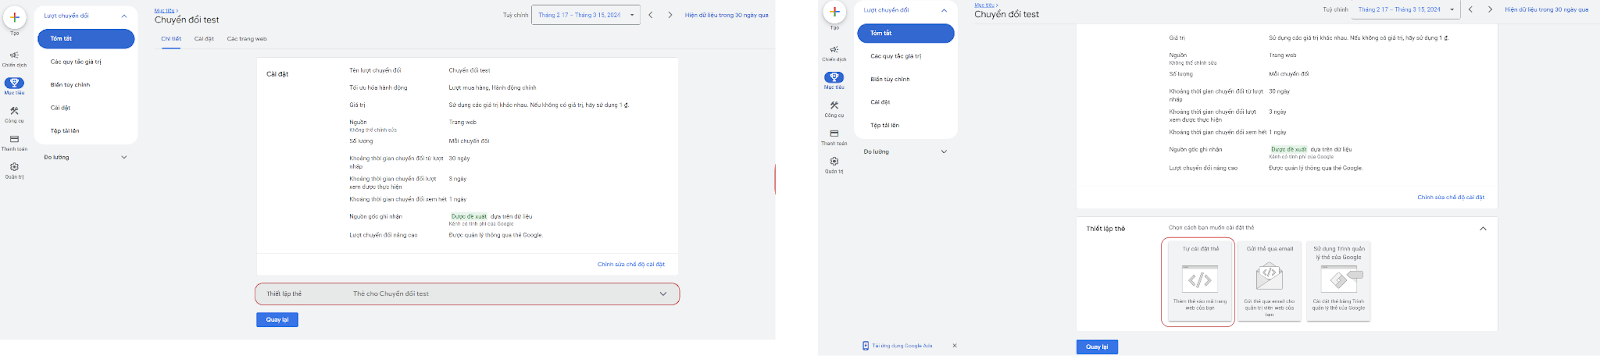The image size is (1600, 363).
Task: Go to previous date period arrow, left pane
Action: [x=650, y=15]
